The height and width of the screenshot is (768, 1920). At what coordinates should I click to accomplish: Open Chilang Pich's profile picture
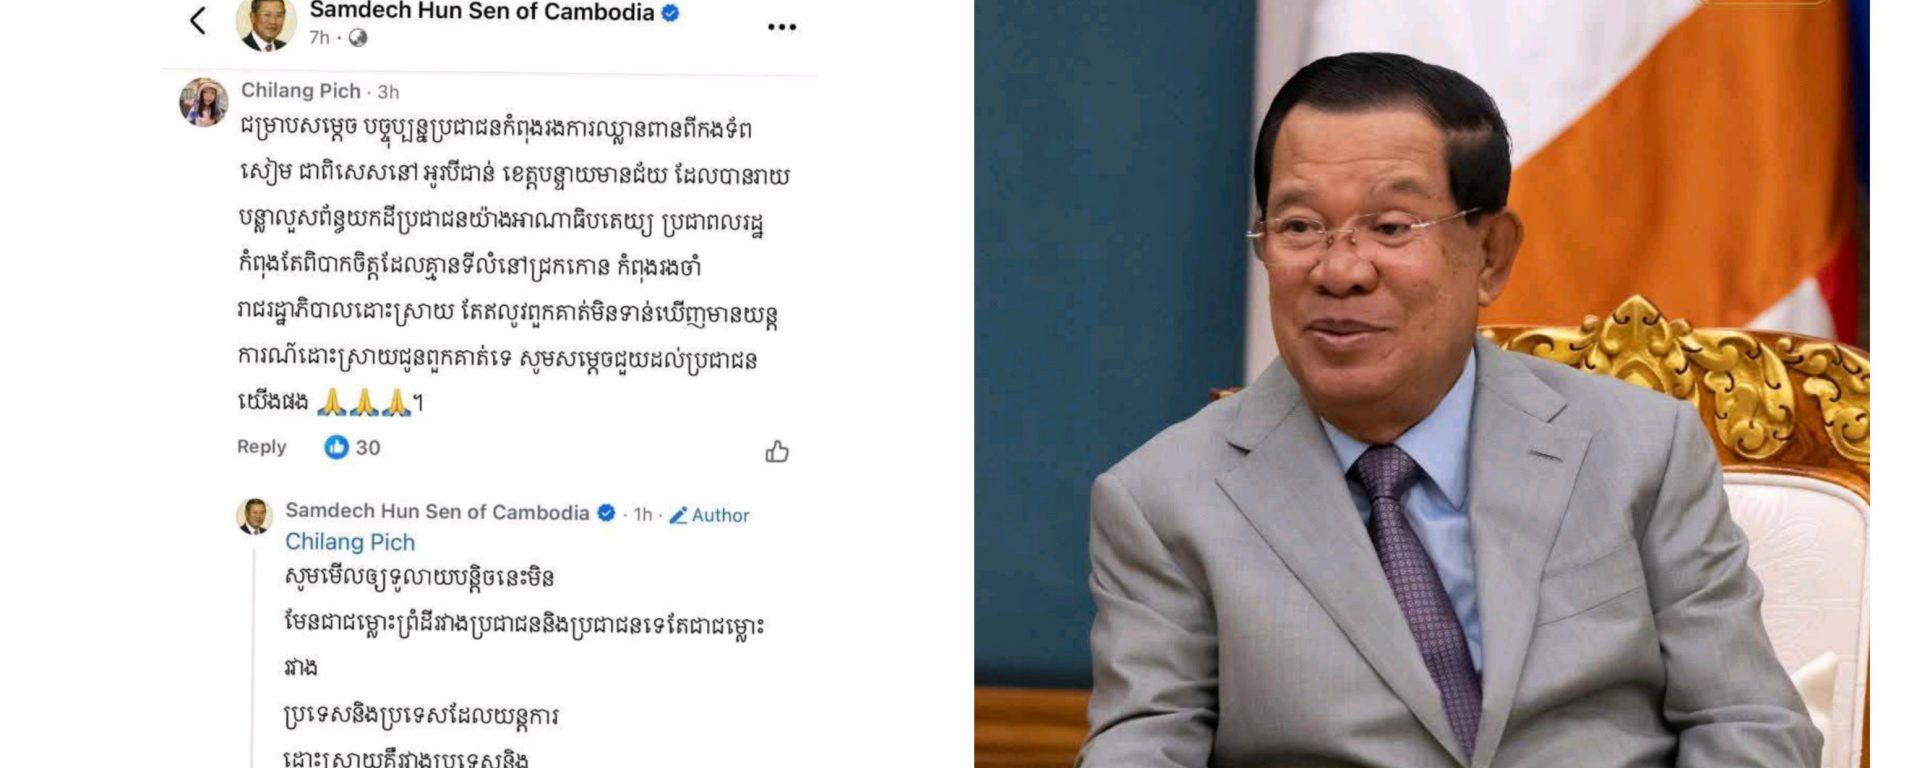(x=204, y=102)
